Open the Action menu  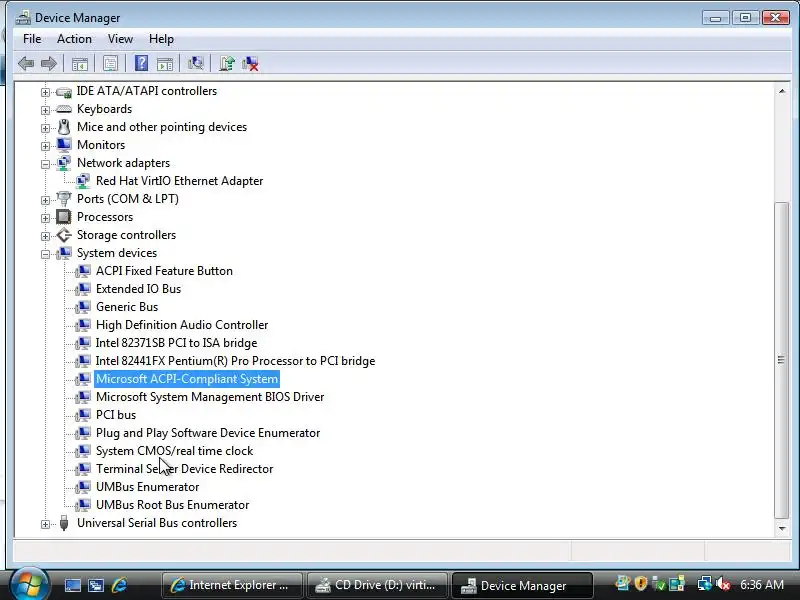click(x=74, y=39)
